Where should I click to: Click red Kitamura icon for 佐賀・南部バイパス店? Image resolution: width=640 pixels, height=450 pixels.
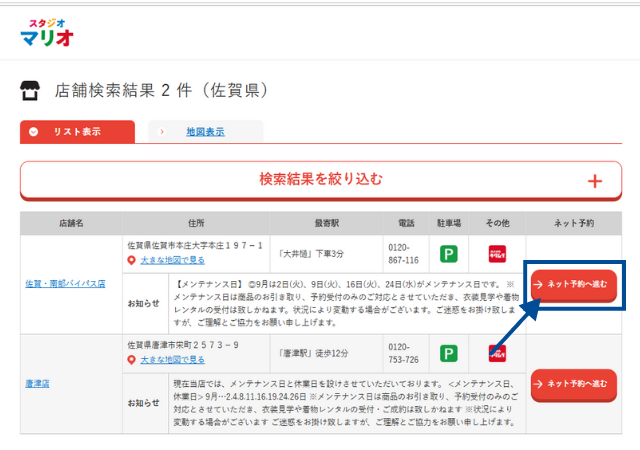click(x=497, y=254)
